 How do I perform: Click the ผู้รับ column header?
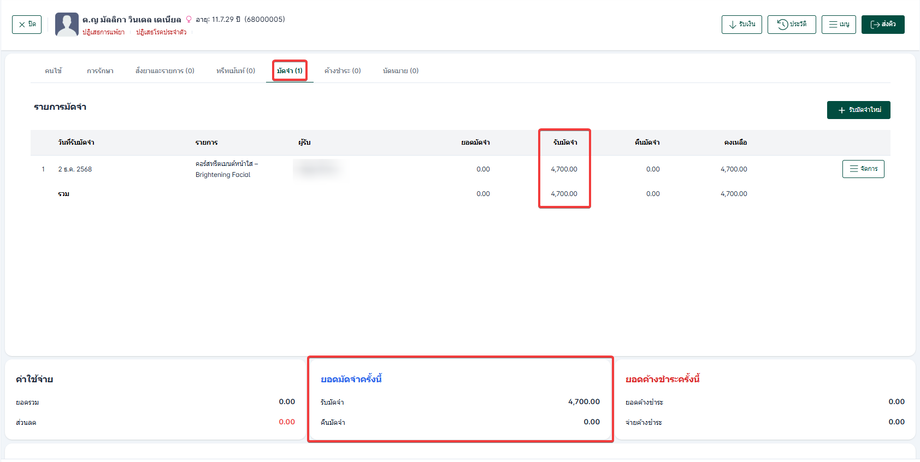tap(305, 143)
